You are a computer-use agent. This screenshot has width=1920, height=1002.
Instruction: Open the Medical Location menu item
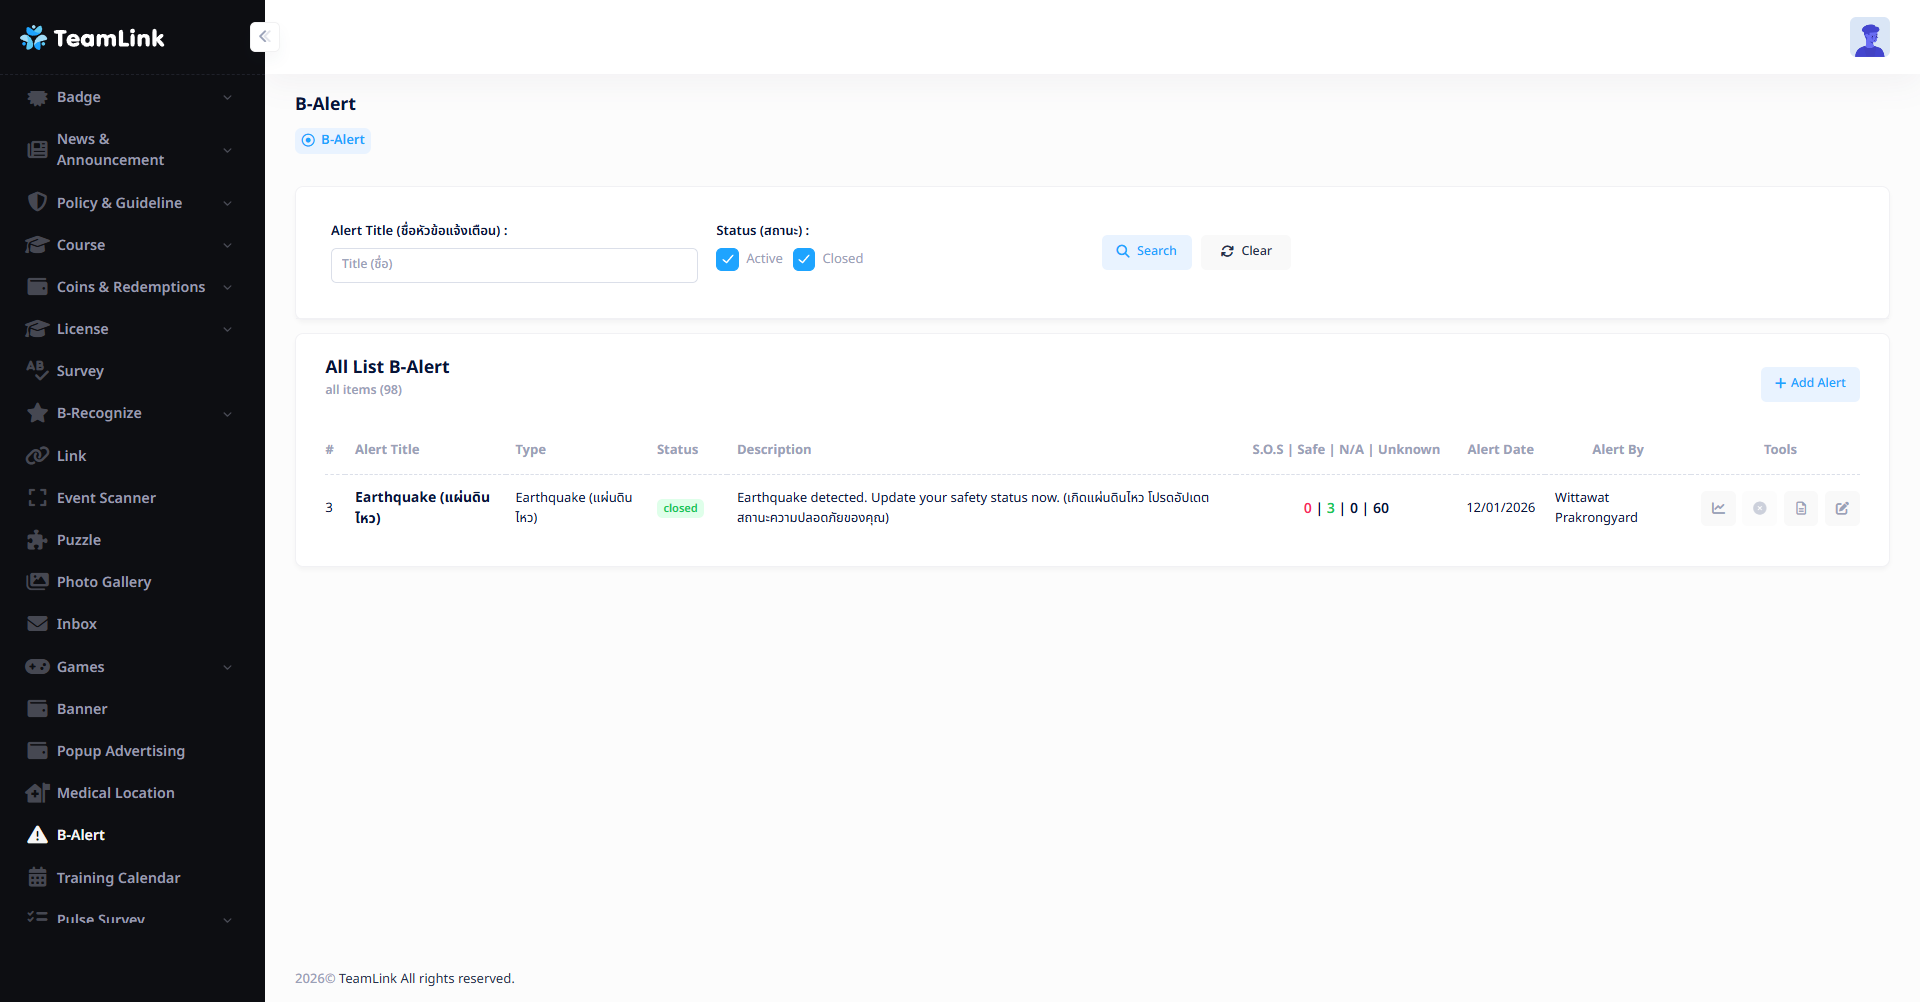click(115, 793)
